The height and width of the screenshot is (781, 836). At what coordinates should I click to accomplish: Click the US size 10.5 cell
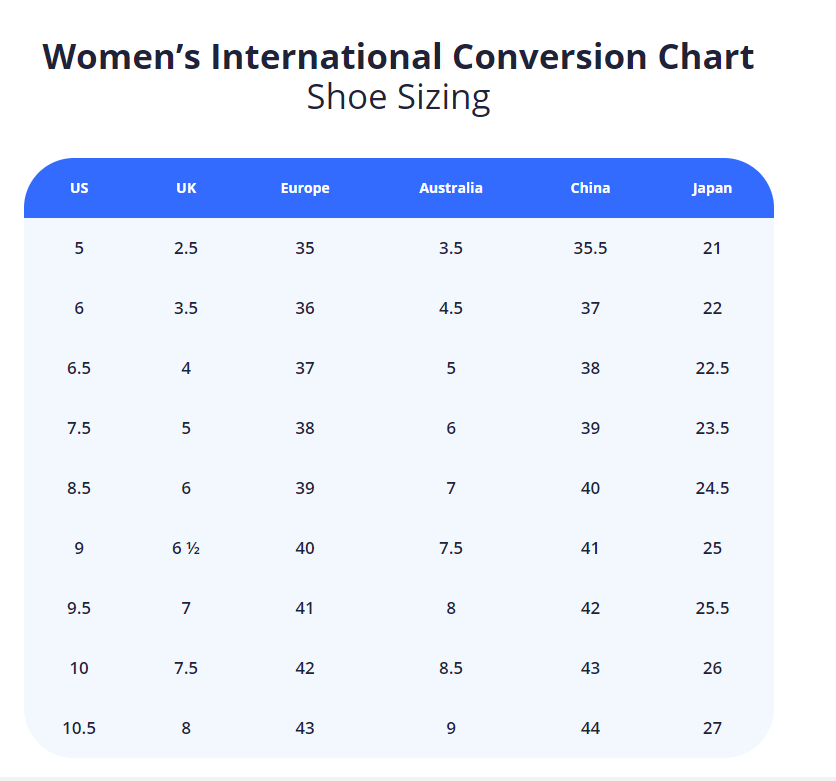pos(79,728)
